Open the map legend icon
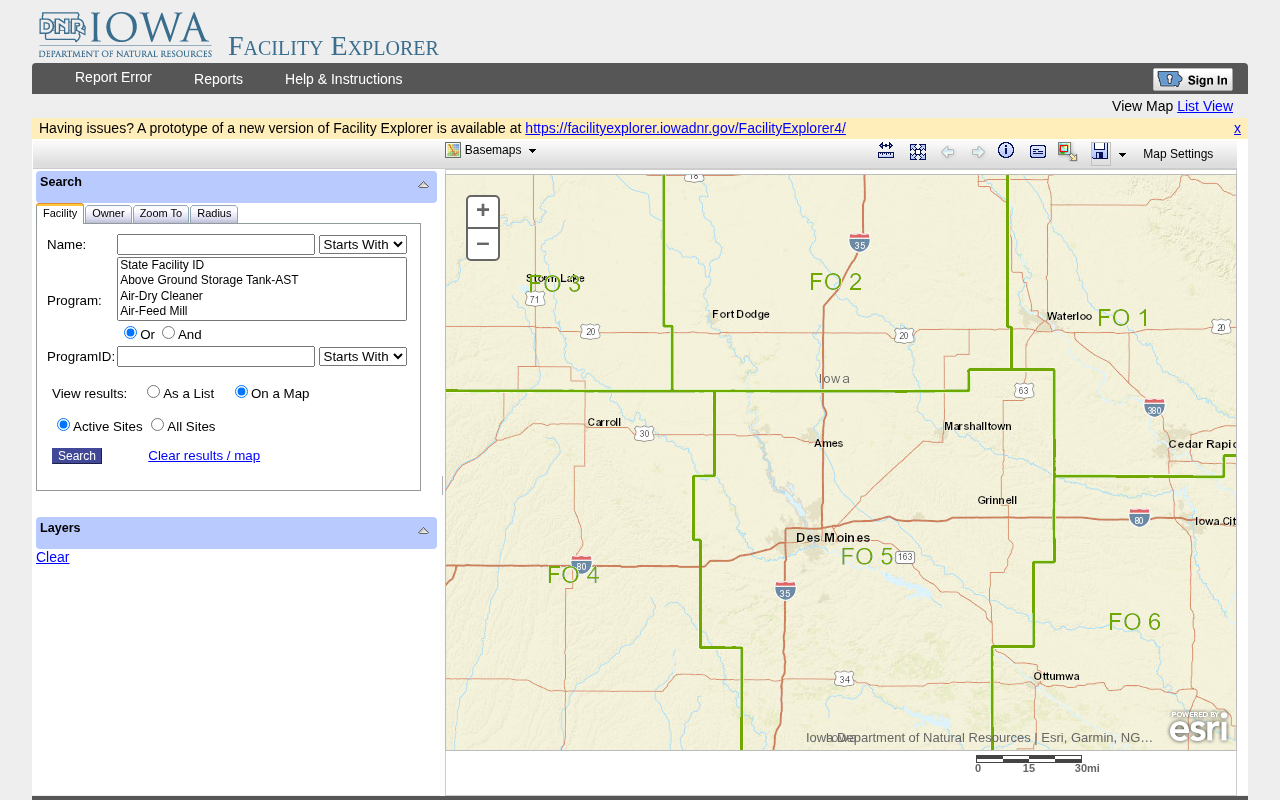The height and width of the screenshot is (800, 1280). point(1038,152)
